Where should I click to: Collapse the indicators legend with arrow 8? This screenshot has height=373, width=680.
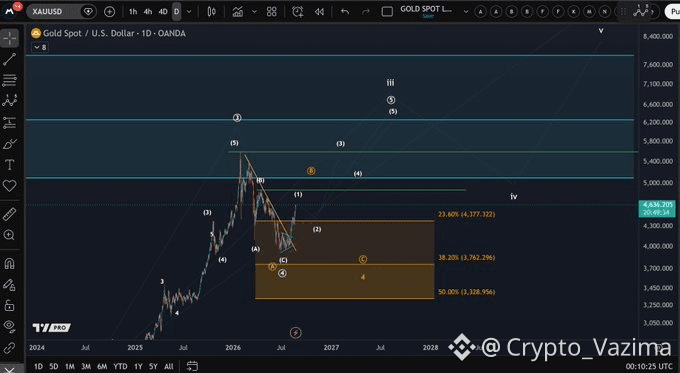(x=40, y=47)
